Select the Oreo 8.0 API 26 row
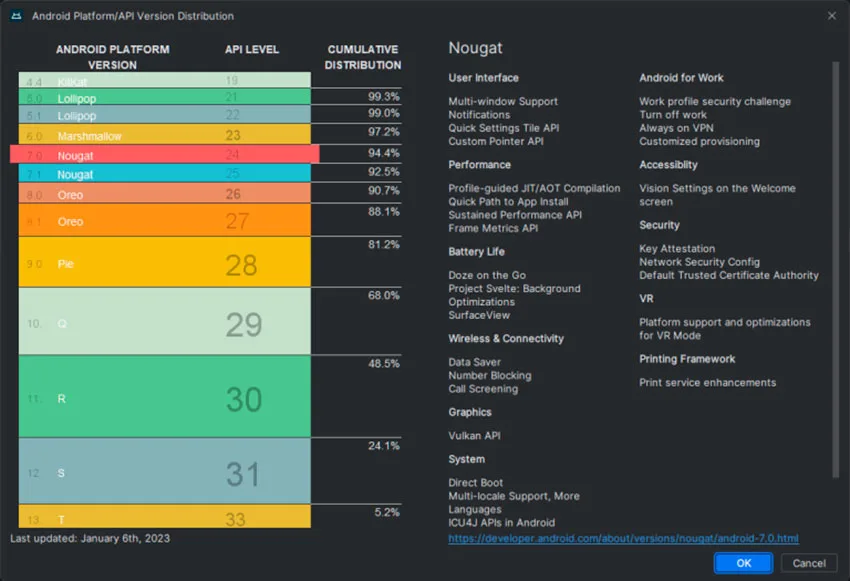850x581 pixels. [165, 193]
